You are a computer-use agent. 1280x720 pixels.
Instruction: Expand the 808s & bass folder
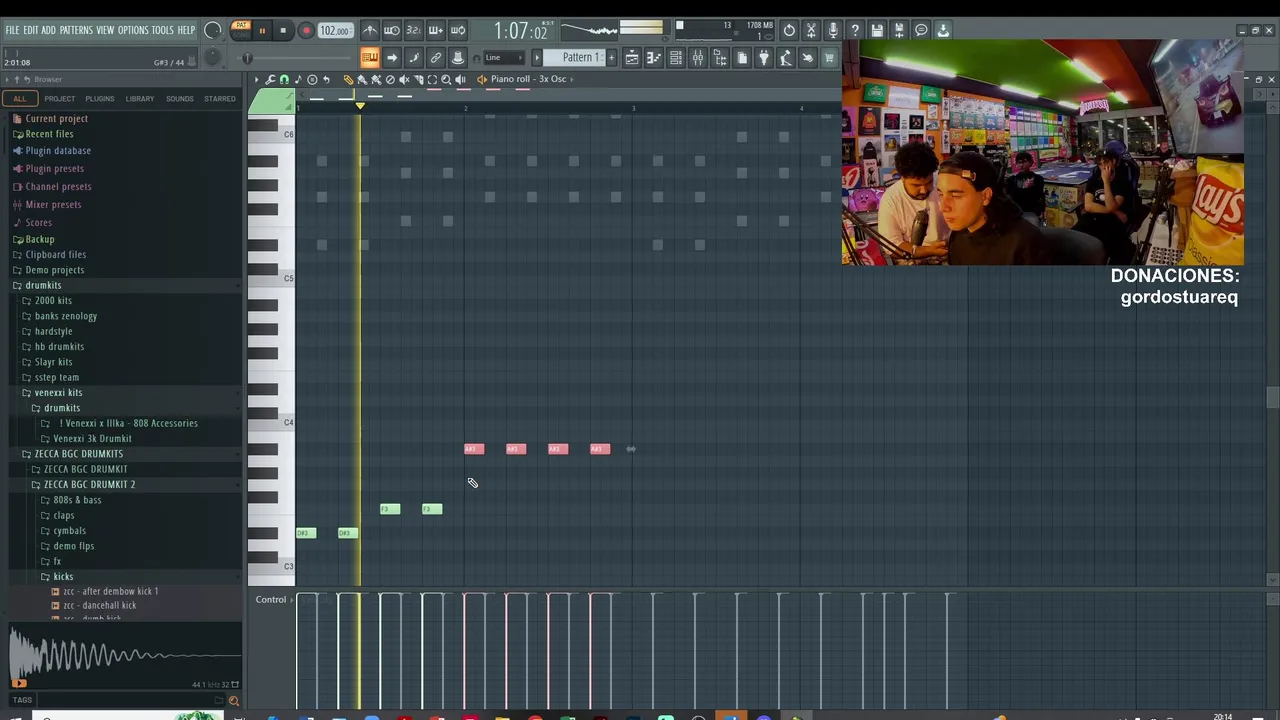pos(77,500)
